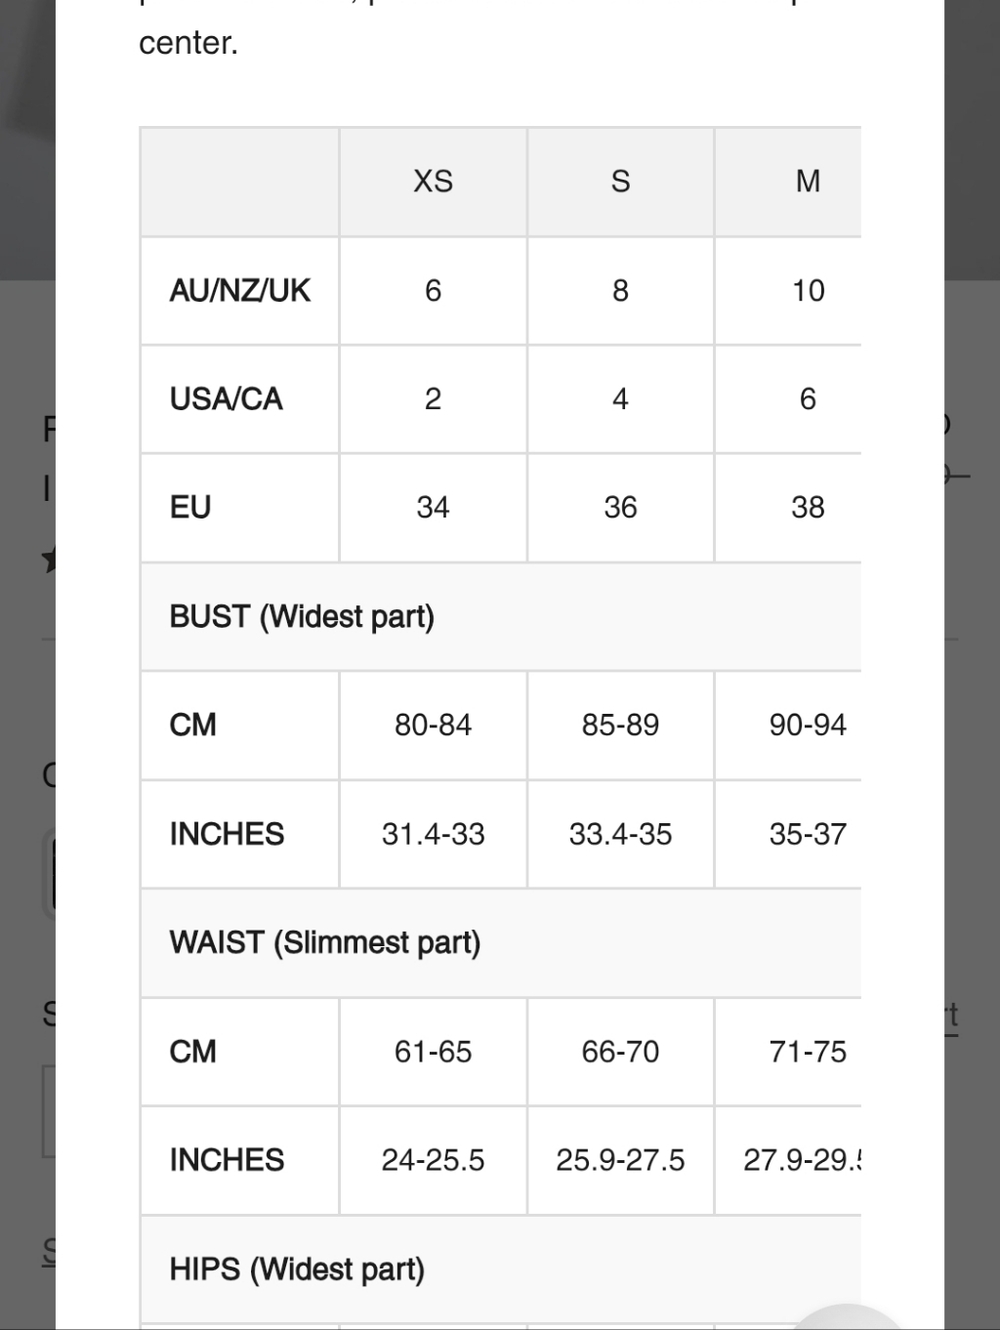Click the EU size 36 cell
Image resolution: width=1000 pixels, height=1330 pixels.
click(620, 507)
